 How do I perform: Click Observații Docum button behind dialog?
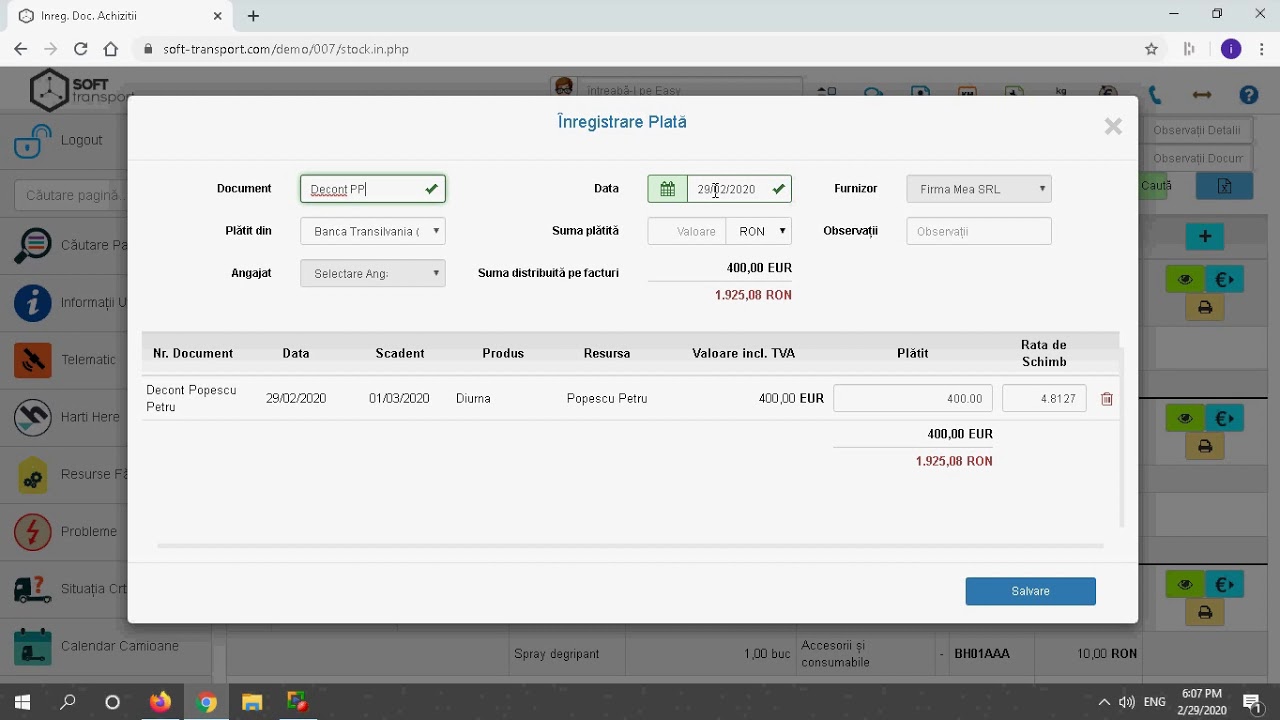point(1196,158)
